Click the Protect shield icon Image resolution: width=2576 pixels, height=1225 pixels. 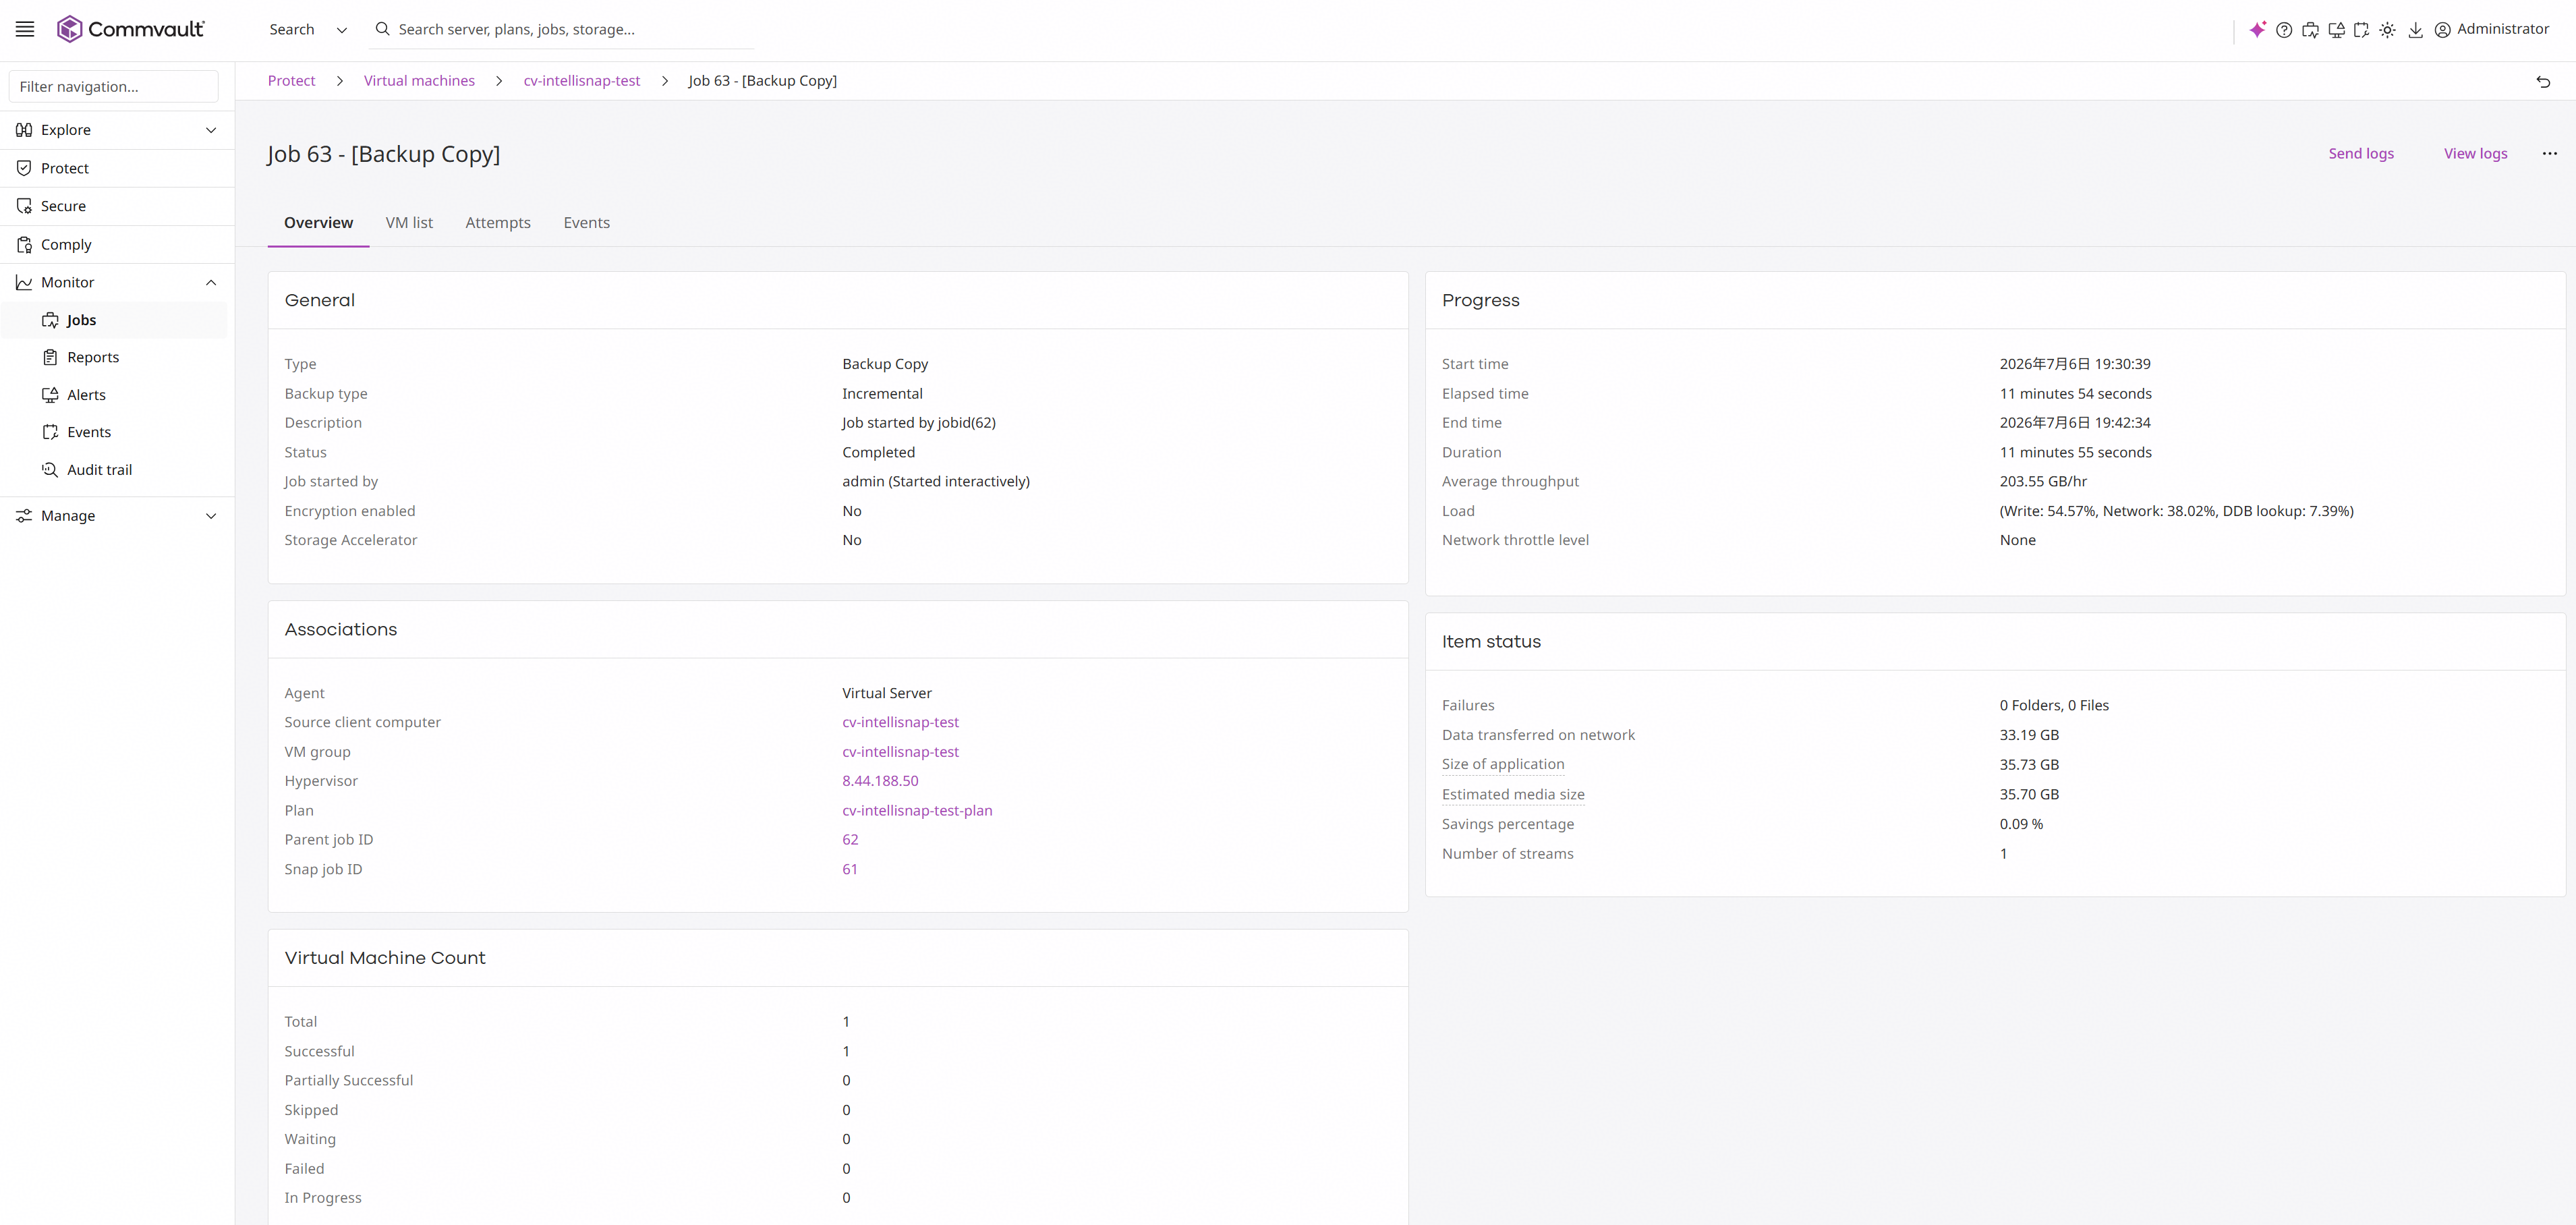point(24,168)
